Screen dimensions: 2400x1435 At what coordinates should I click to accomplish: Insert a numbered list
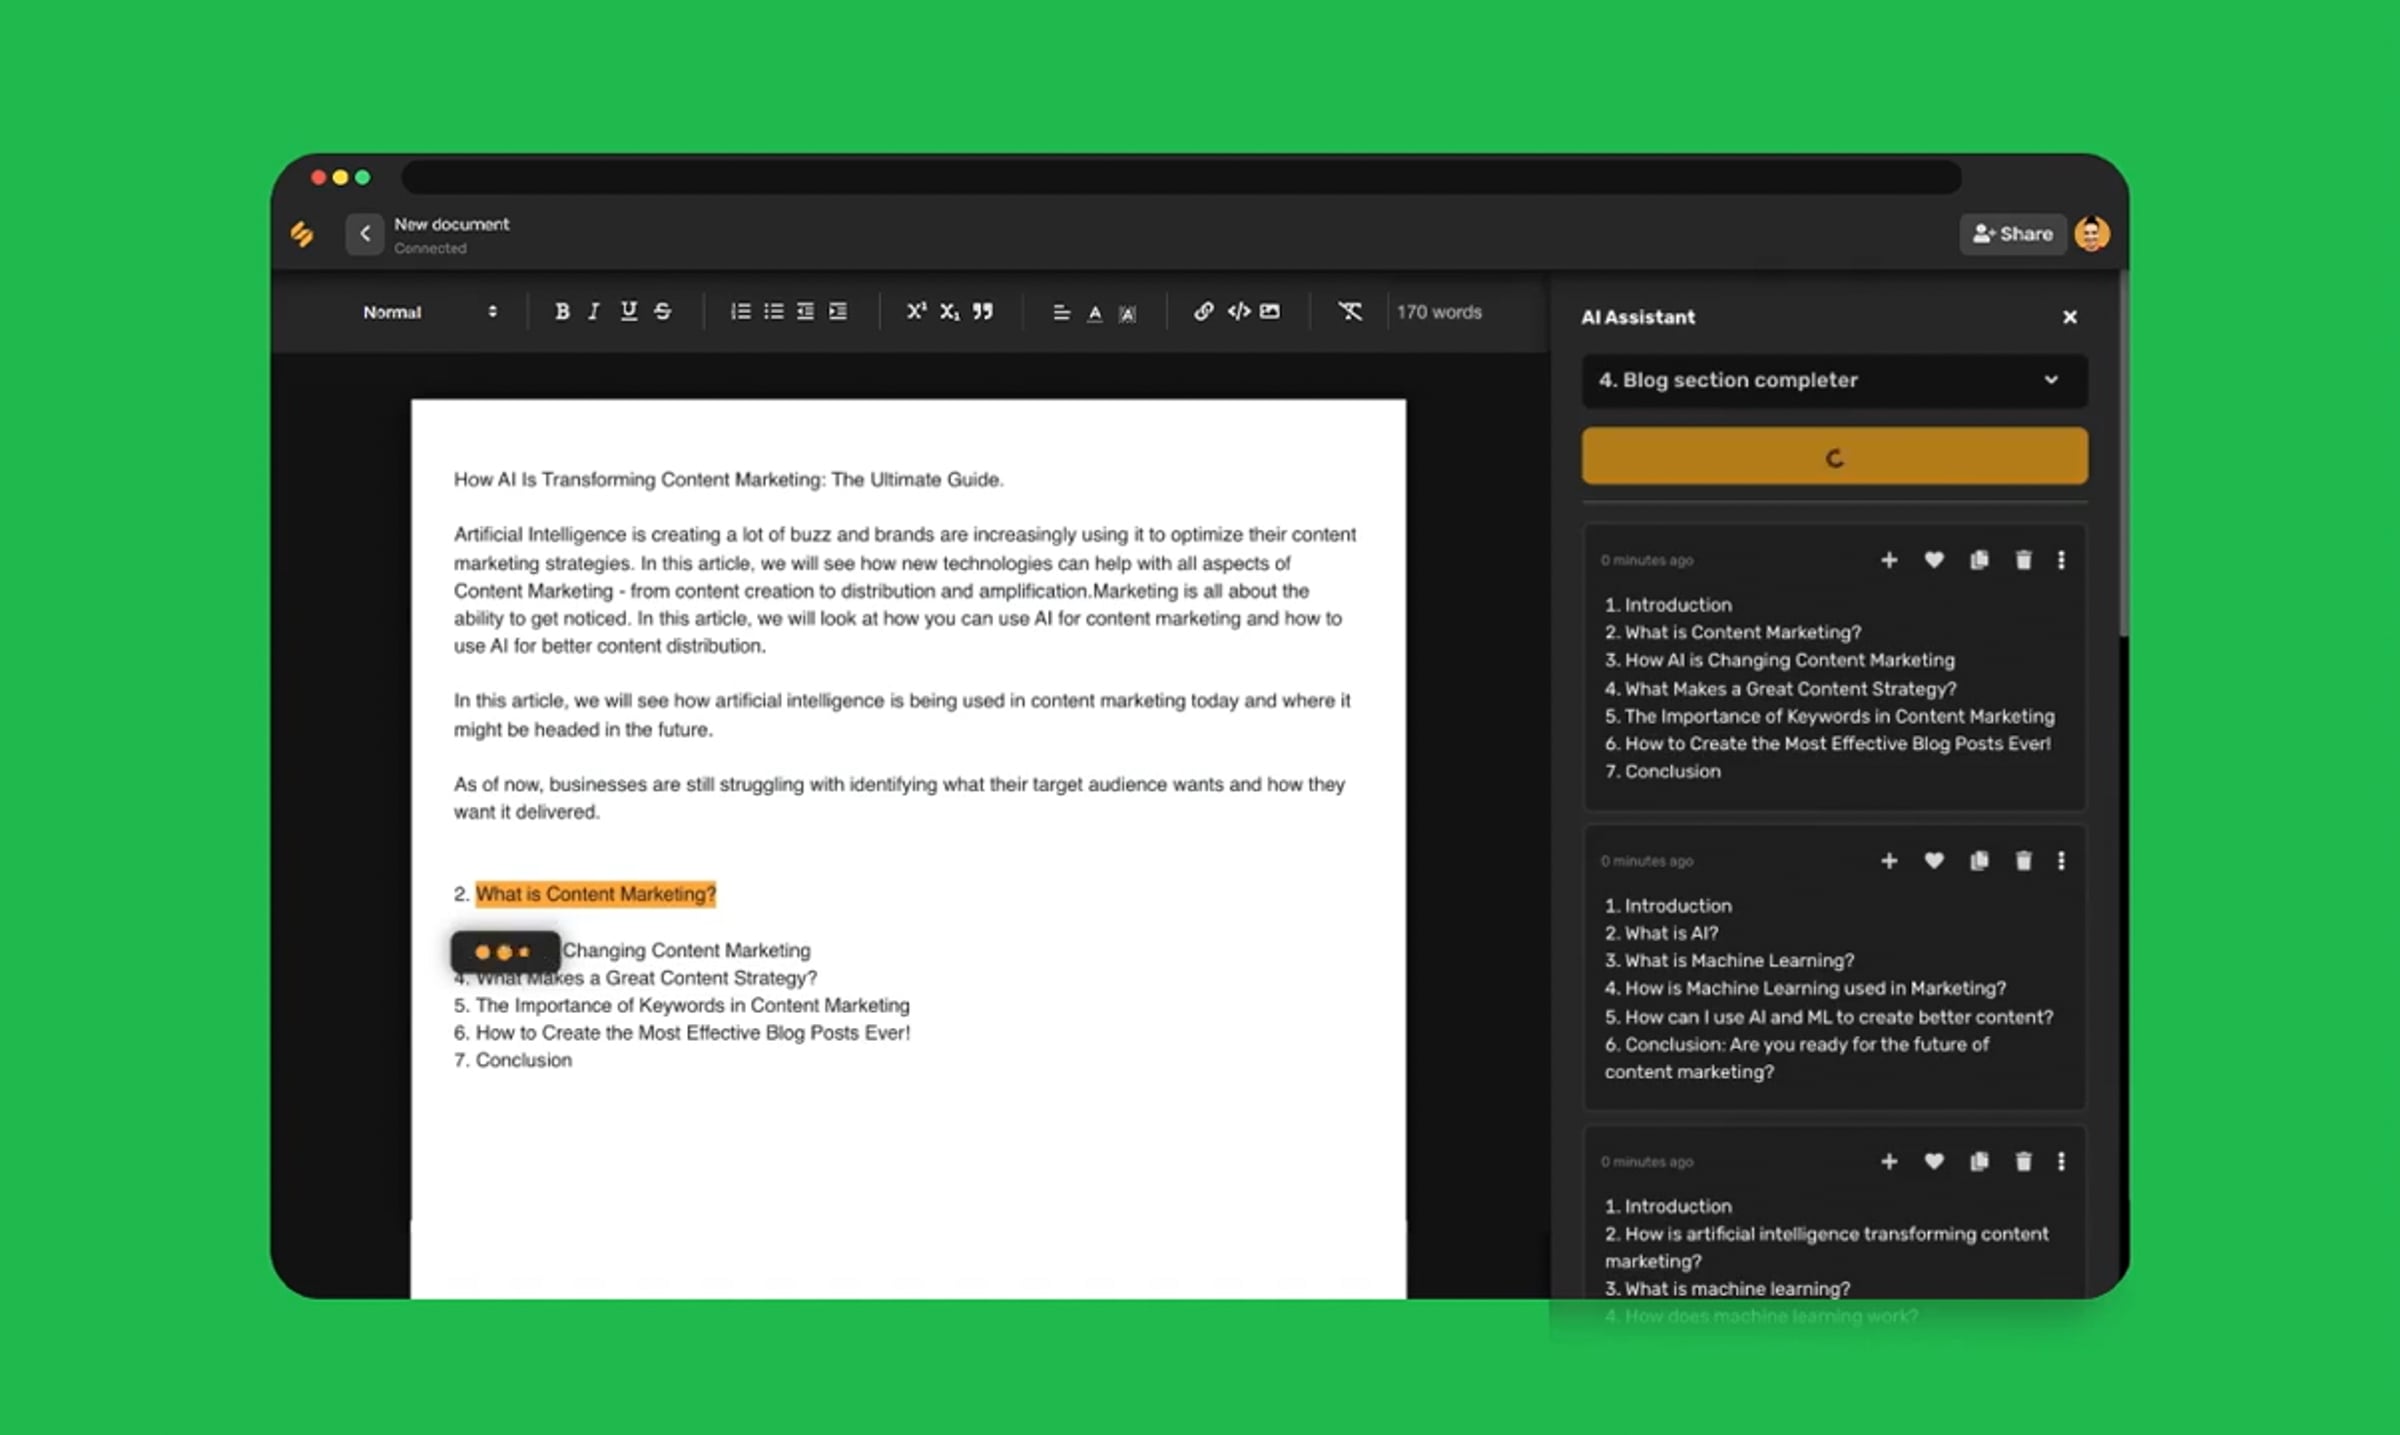pyautogui.click(x=740, y=312)
